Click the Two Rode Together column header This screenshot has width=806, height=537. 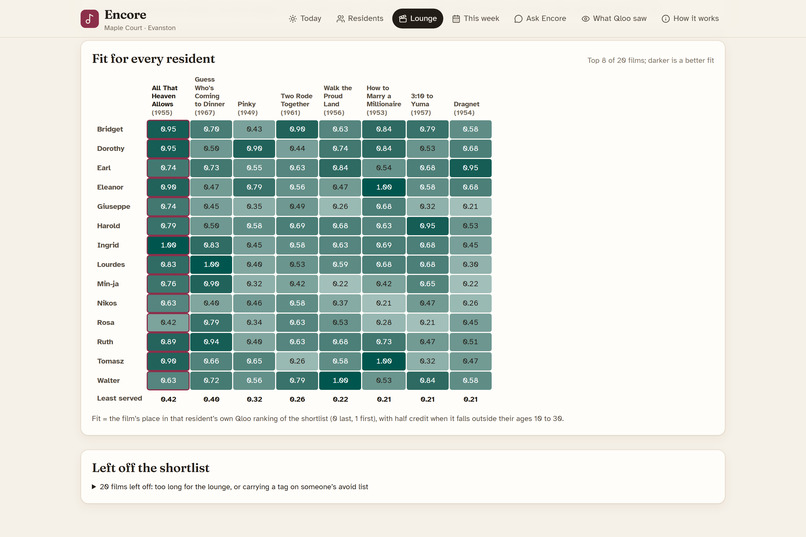point(297,104)
